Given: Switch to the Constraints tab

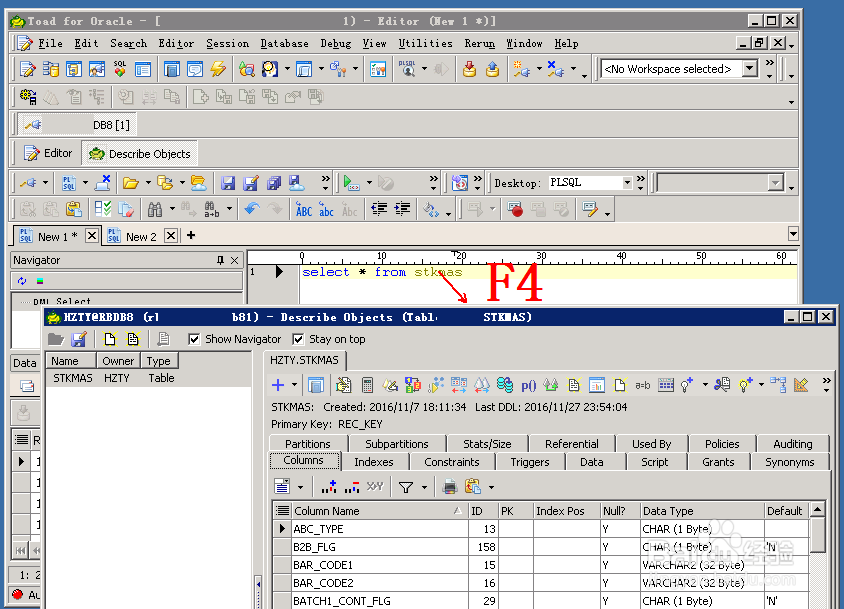Looking at the screenshot, I should [452, 462].
